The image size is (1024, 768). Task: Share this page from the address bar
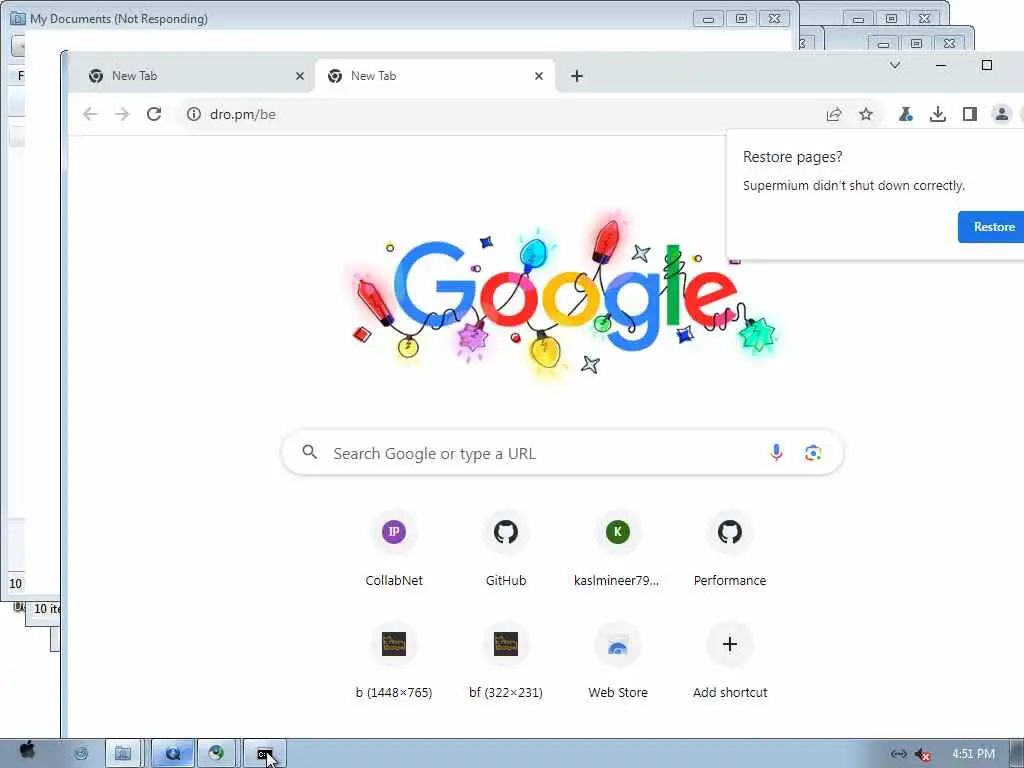[x=834, y=114]
